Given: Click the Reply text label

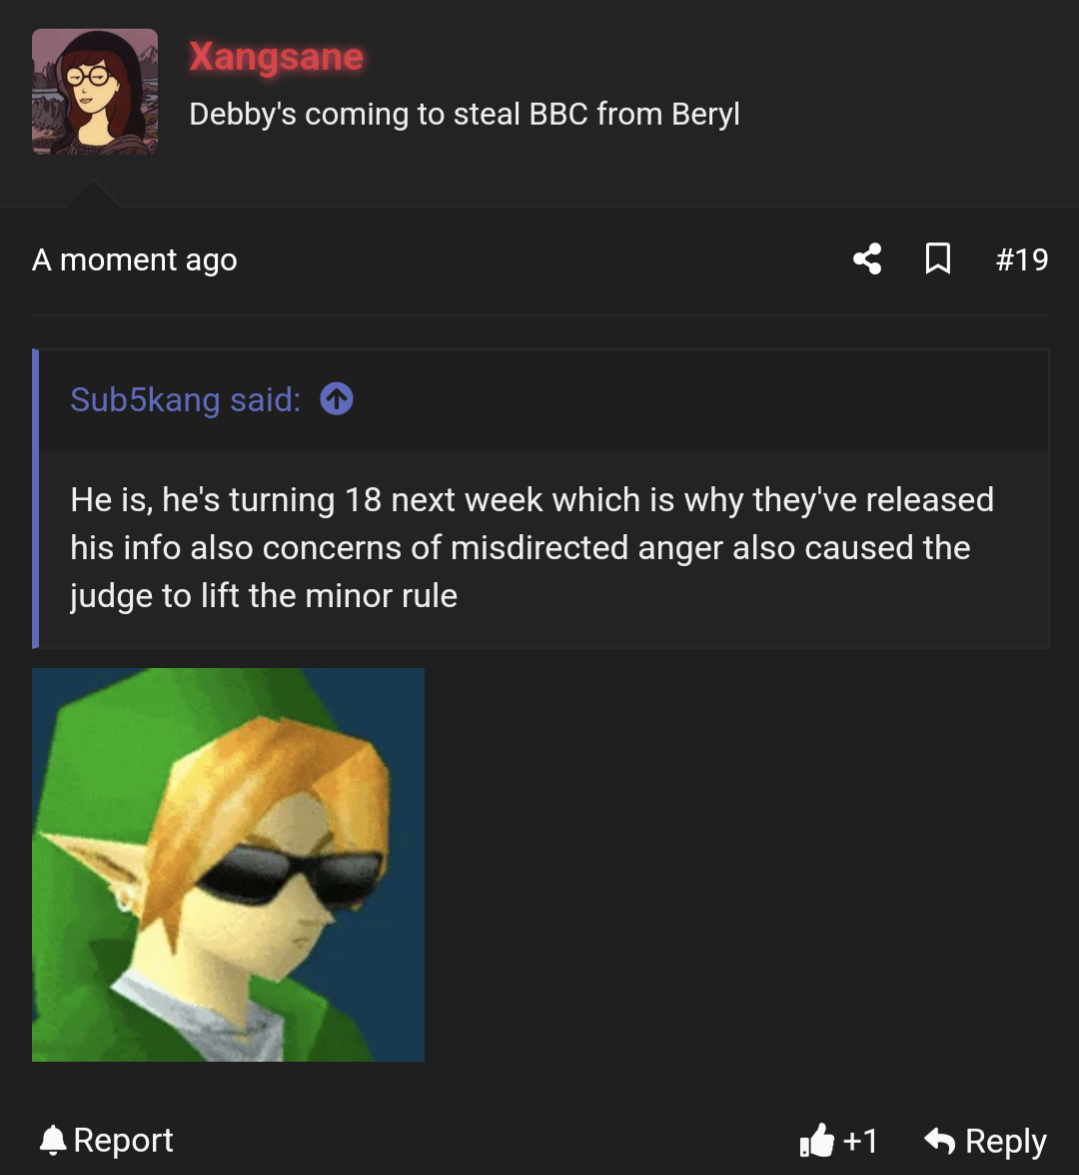Looking at the screenshot, I should 1005,1140.
